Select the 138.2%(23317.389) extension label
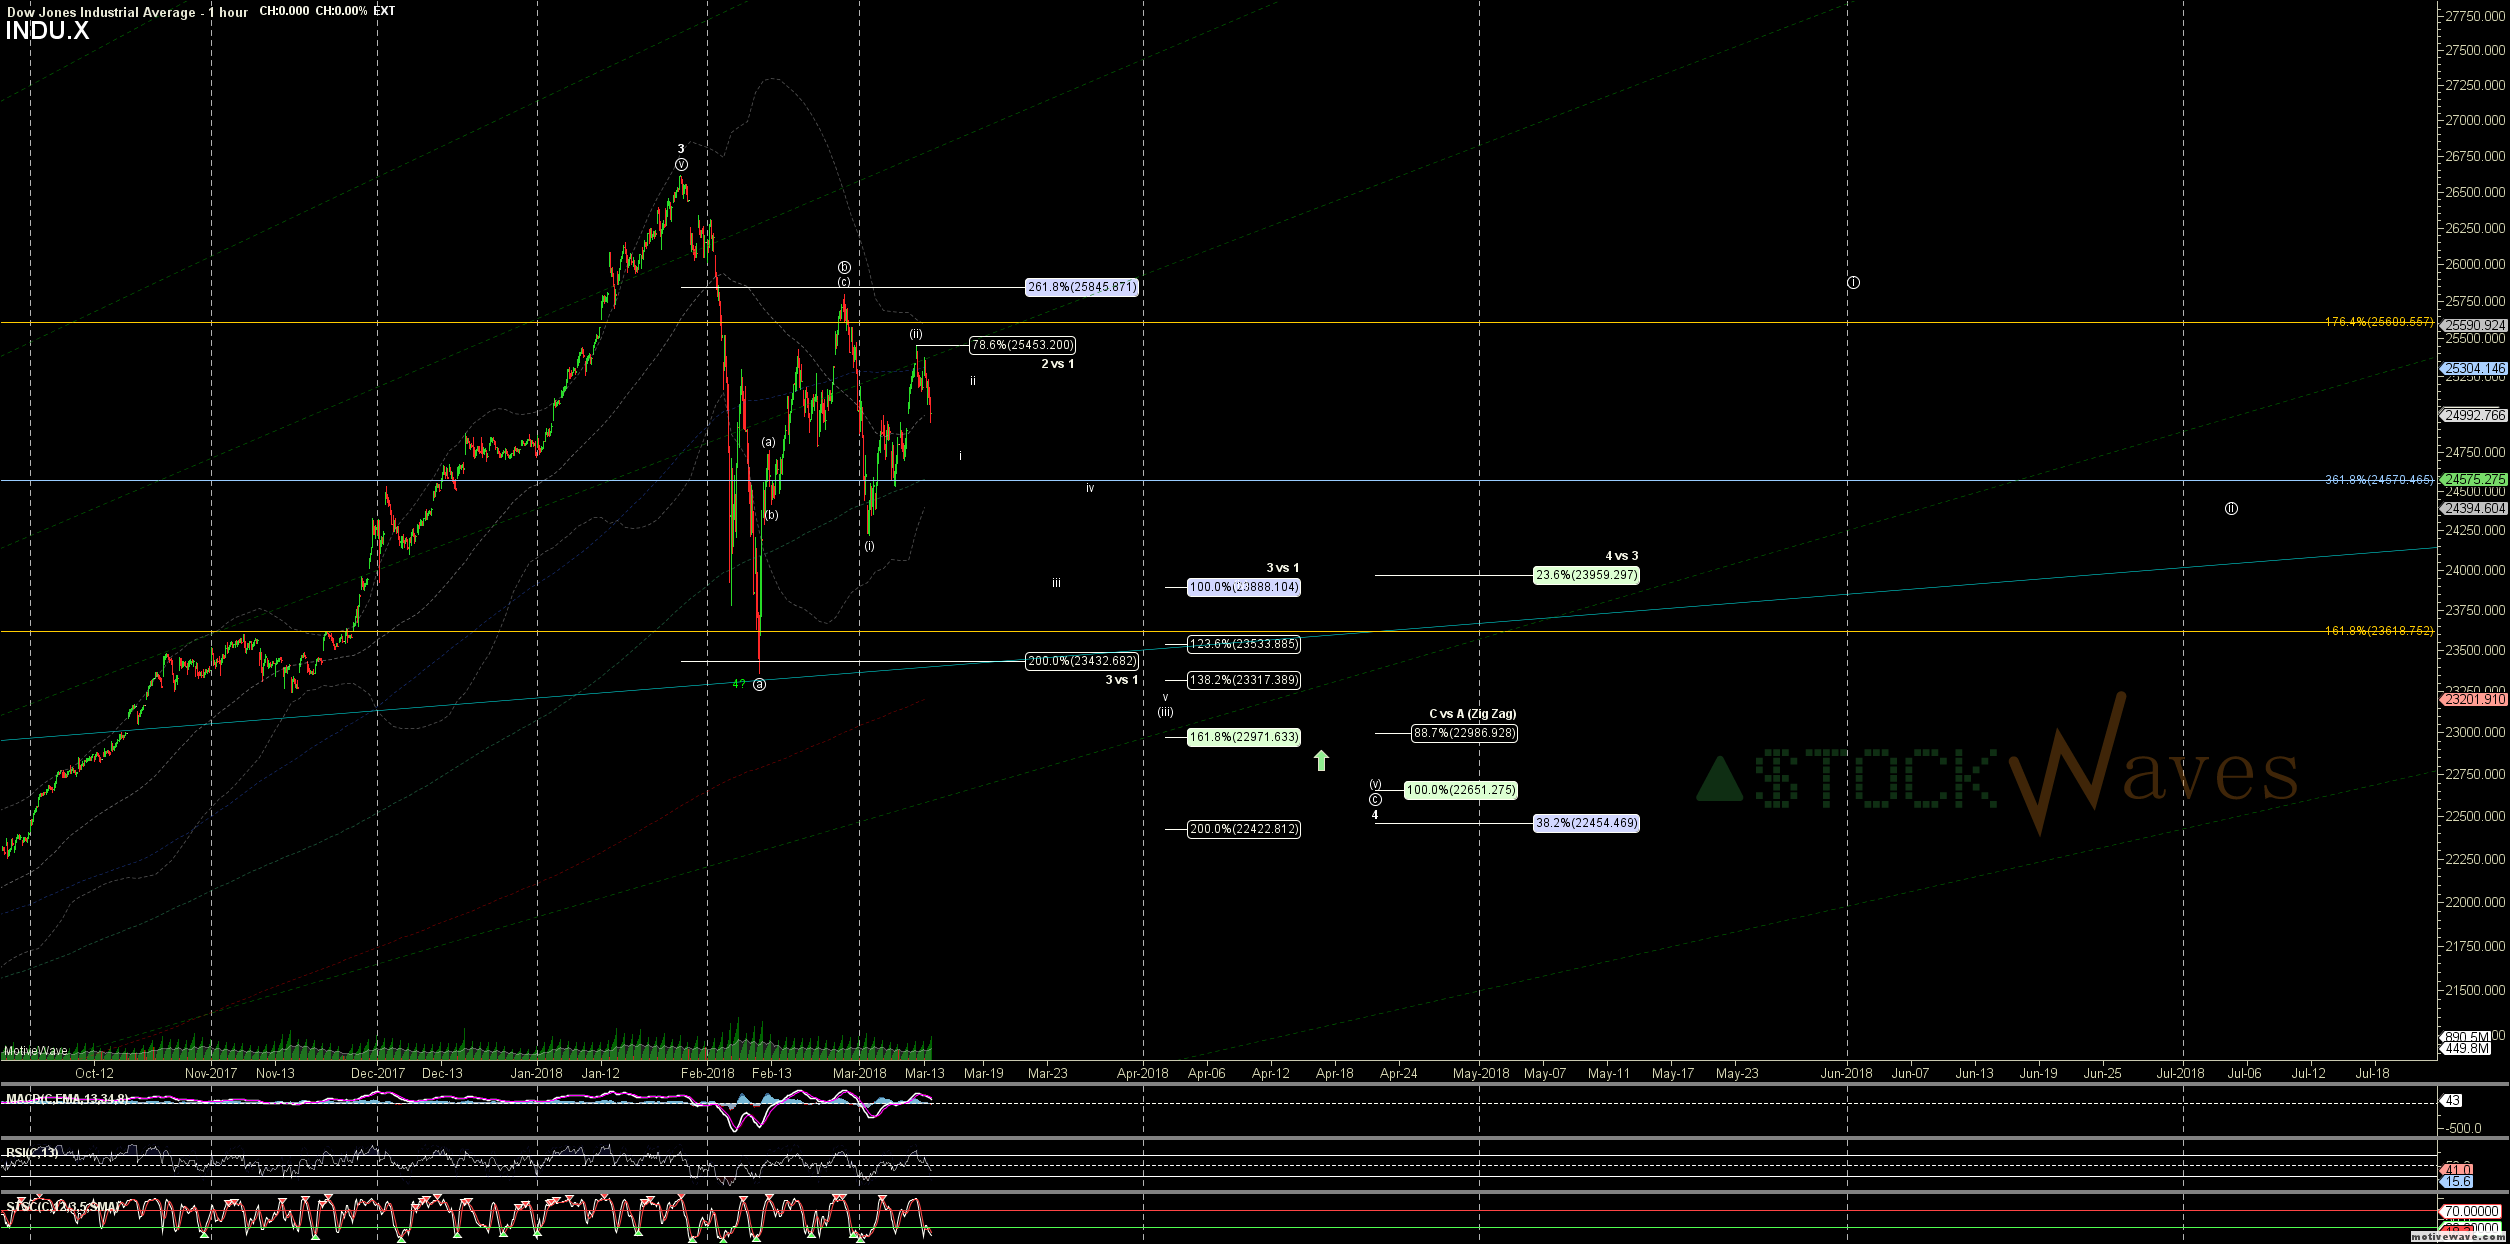The height and width of the screenshot is (1244, 2510). (1243, 680)
